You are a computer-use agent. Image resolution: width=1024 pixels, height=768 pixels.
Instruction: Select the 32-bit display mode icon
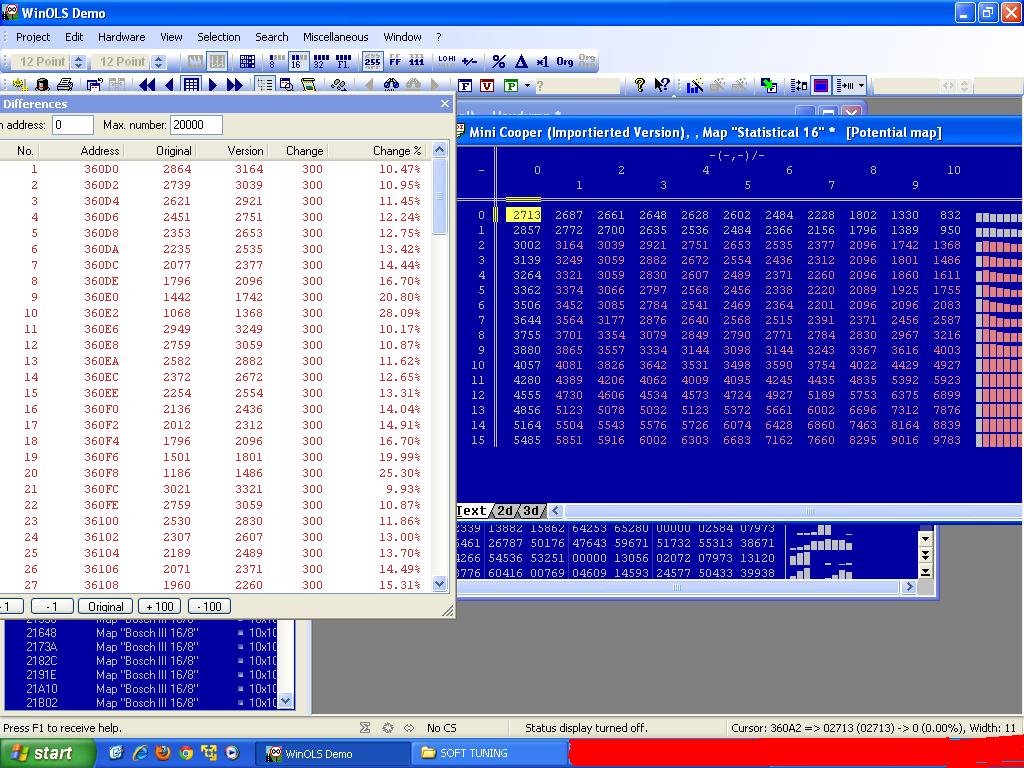(321, 61)
